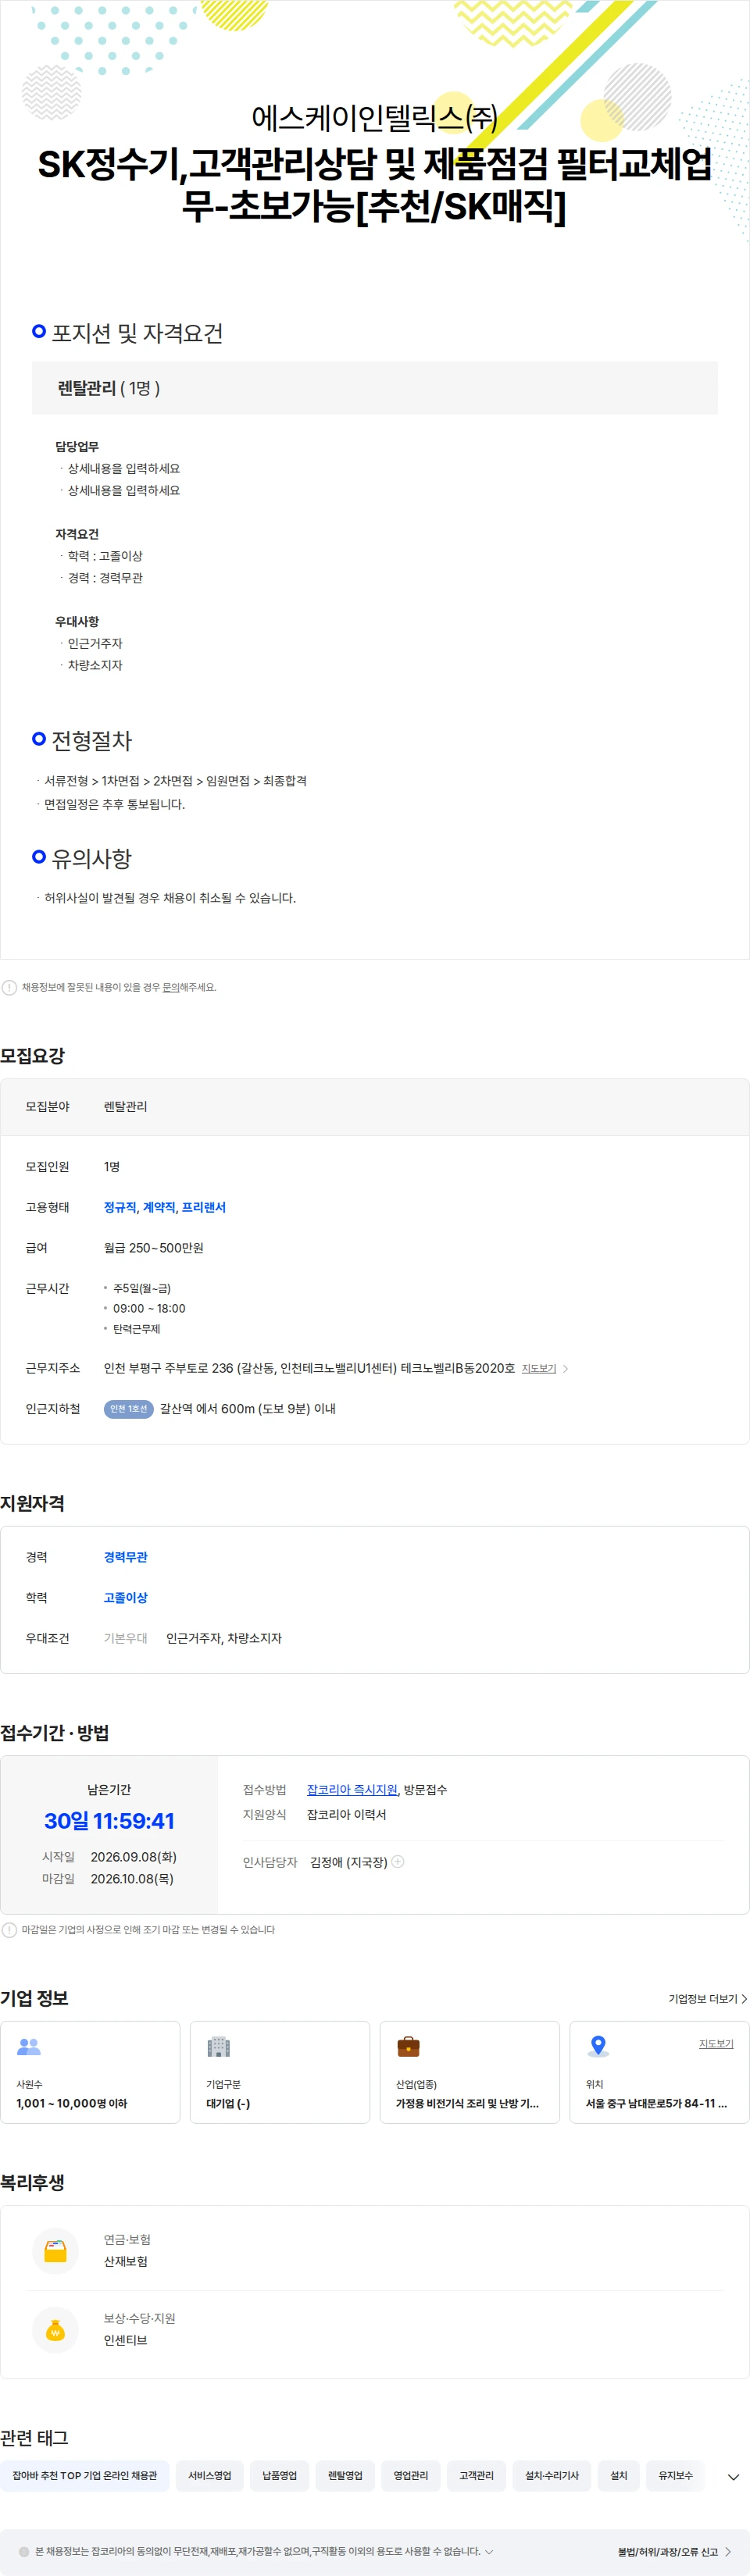Click 불법/허위/과장/오류 신고 link

[x=674, y=2551]
